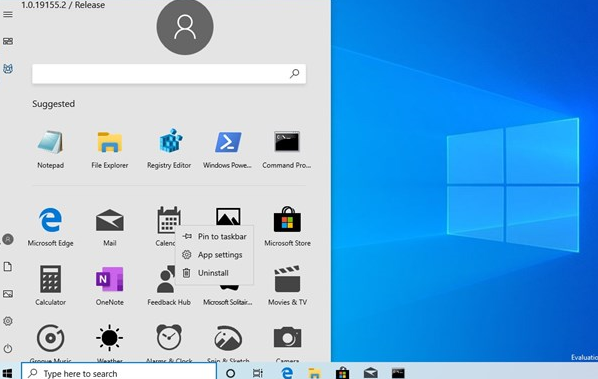Open Microsoft Store from the taskbar
Screen dimensions: 598x379
[342, 373]
